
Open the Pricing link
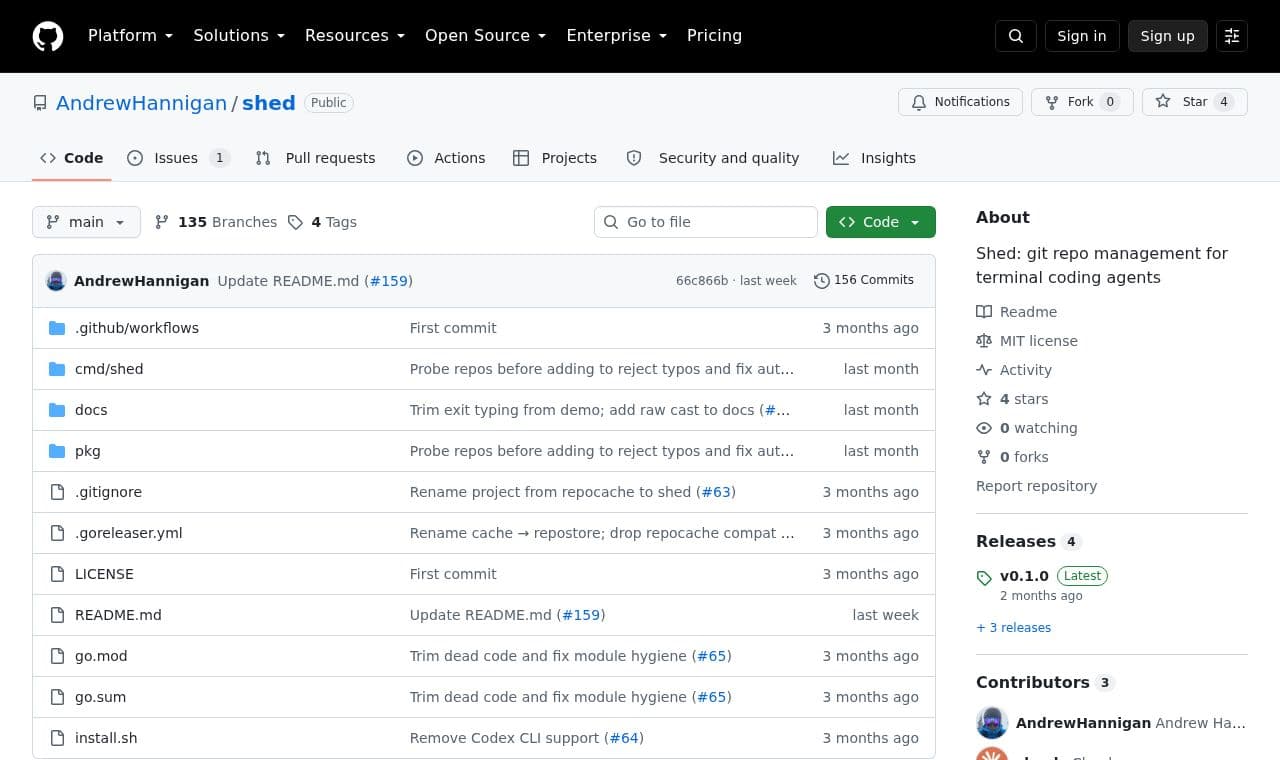714,36
